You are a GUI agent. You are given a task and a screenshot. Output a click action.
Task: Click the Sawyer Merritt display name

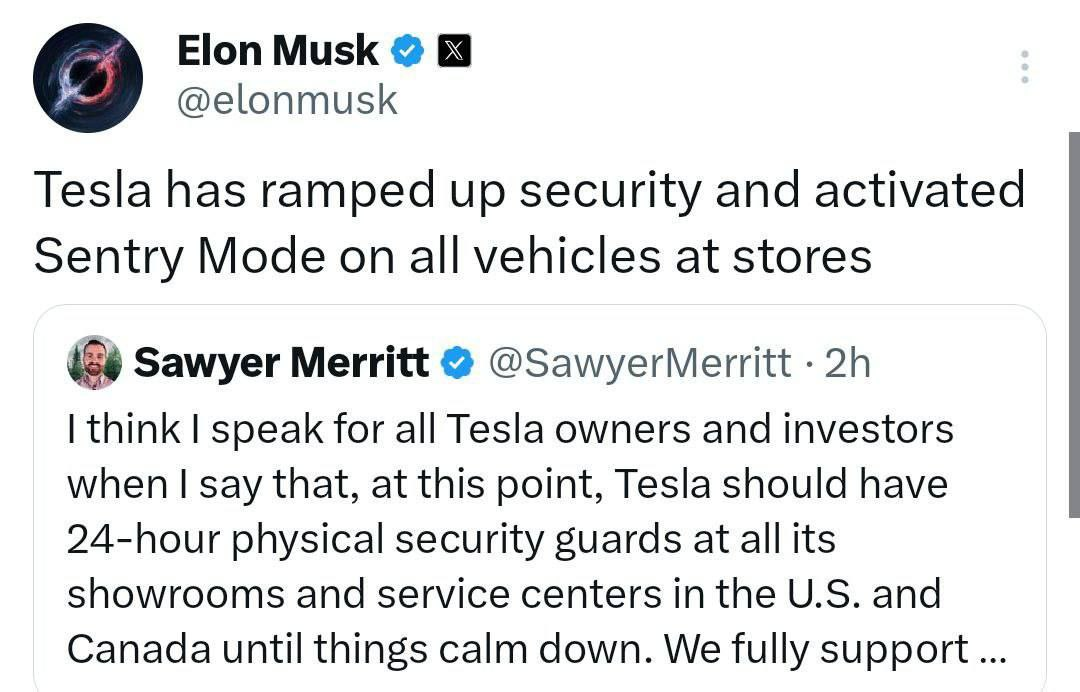pyautogui.click(x=281, y=363)
